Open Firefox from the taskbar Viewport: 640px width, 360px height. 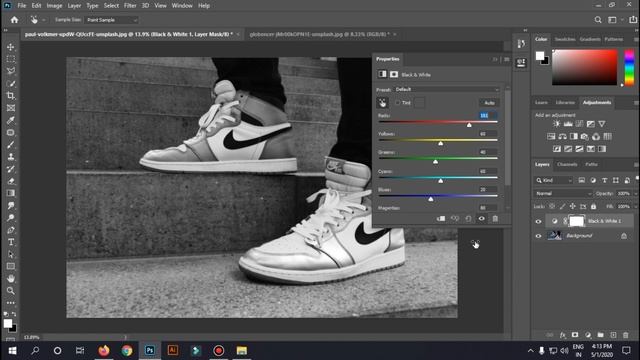tap(104, 351)
